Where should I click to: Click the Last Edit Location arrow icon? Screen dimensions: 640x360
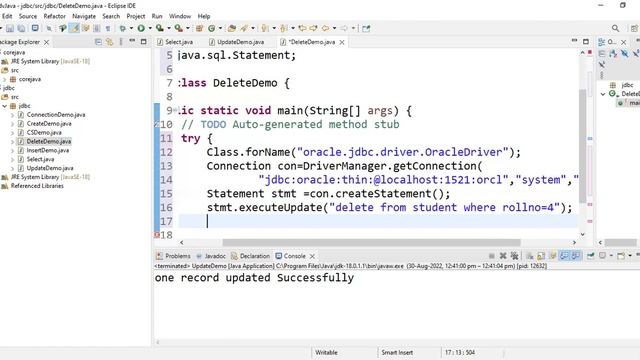(x=302, y=28)
